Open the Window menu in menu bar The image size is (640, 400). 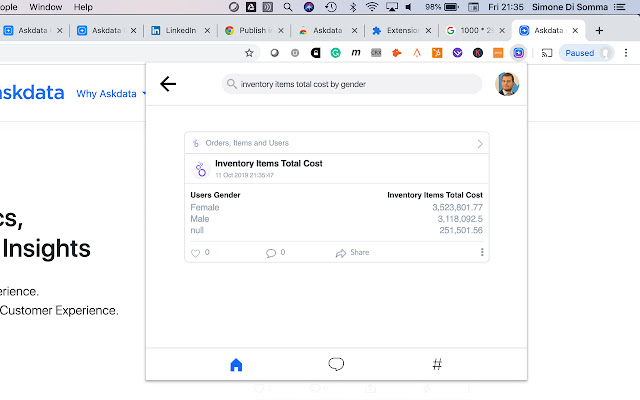46,7
